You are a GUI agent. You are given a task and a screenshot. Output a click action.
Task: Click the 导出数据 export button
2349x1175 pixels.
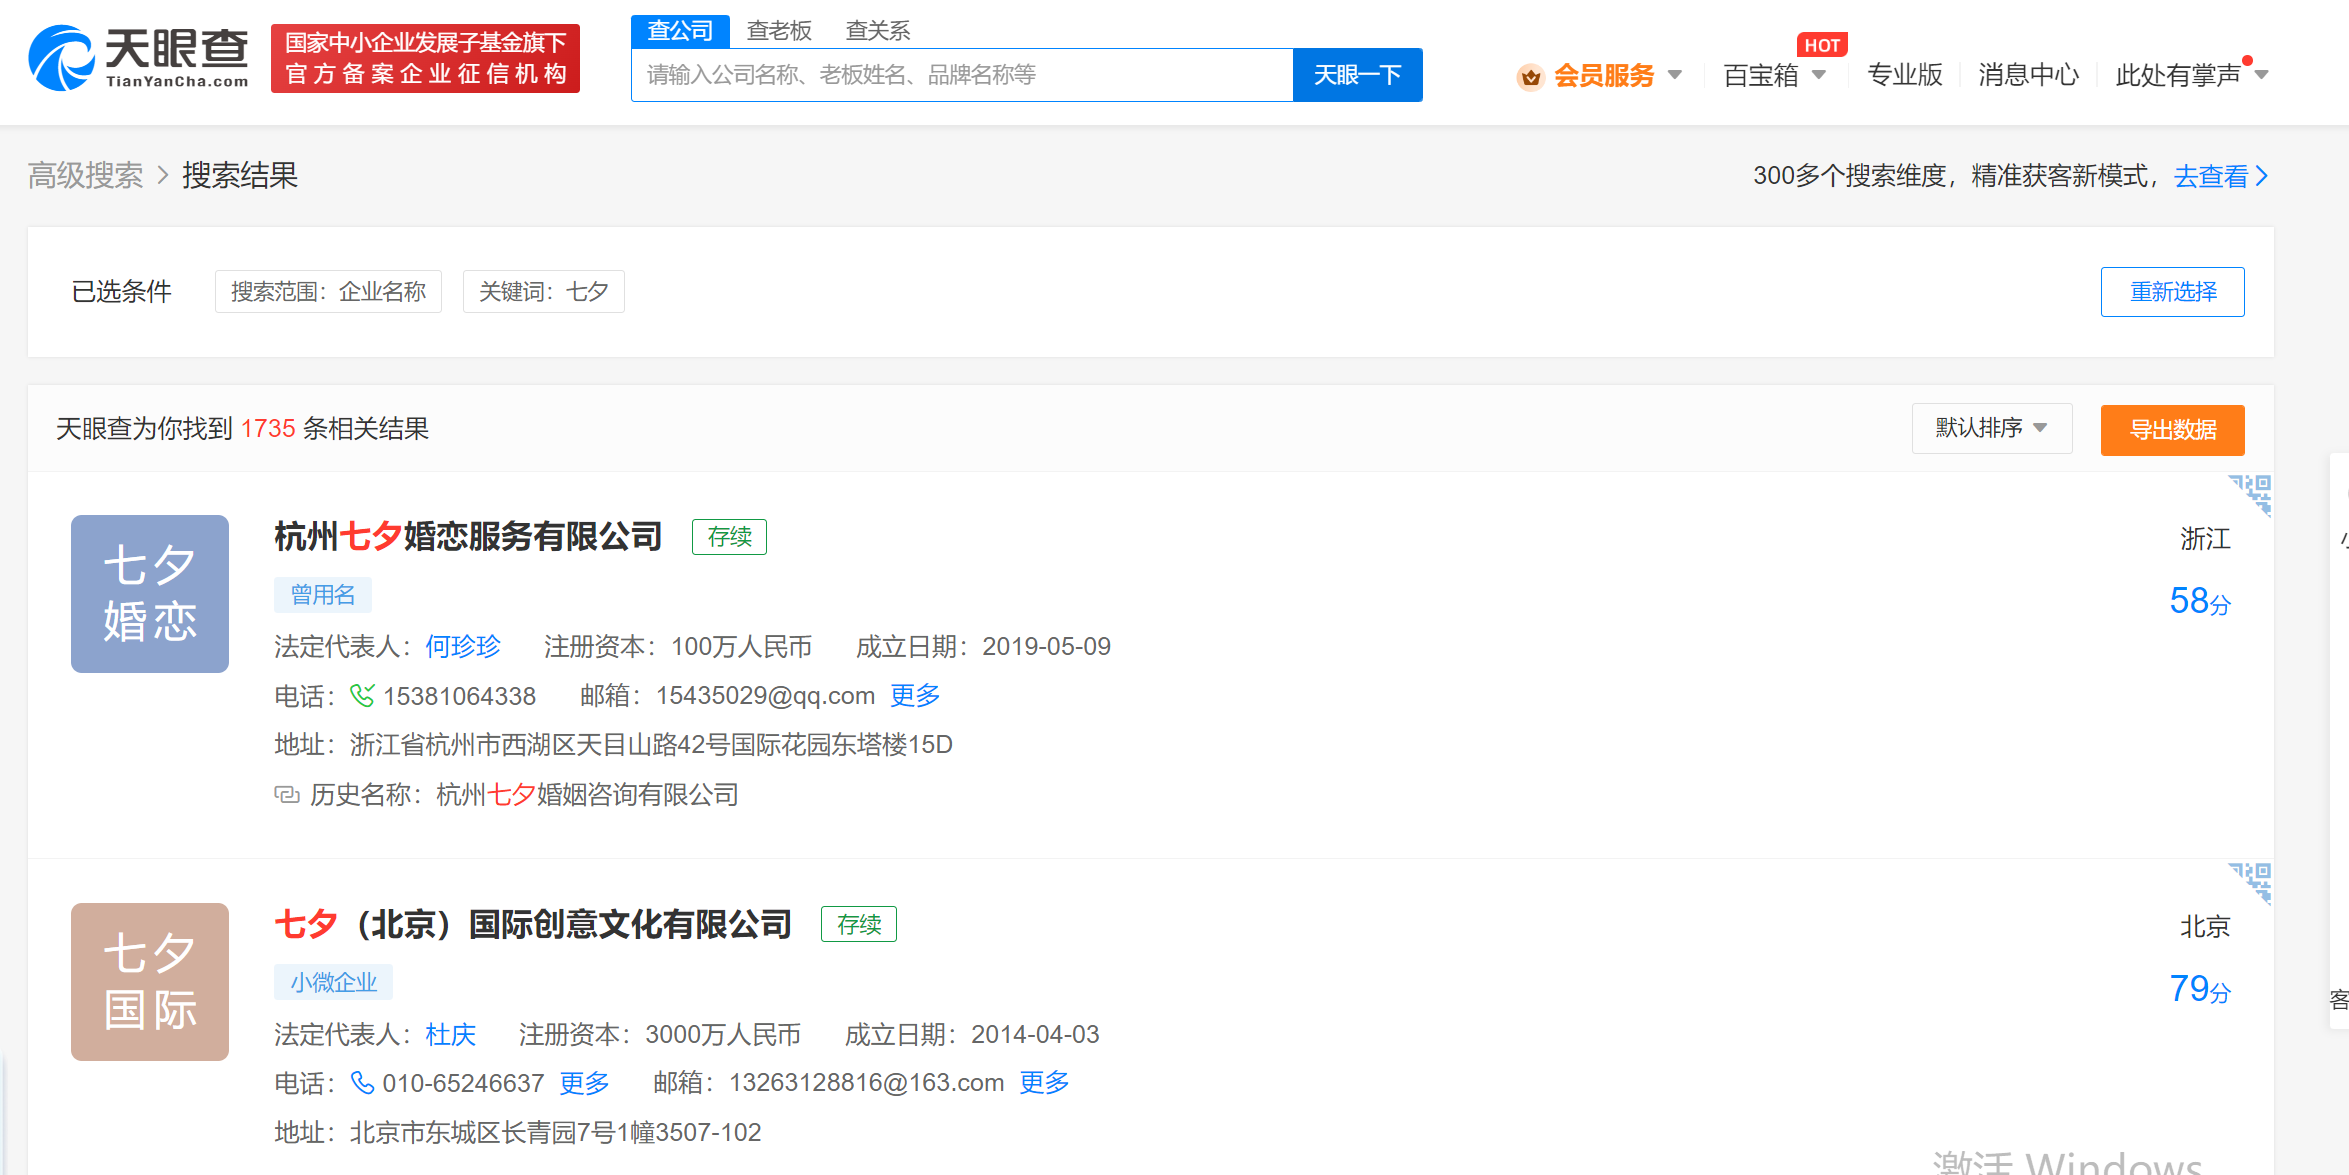(x=2172, y=430)
